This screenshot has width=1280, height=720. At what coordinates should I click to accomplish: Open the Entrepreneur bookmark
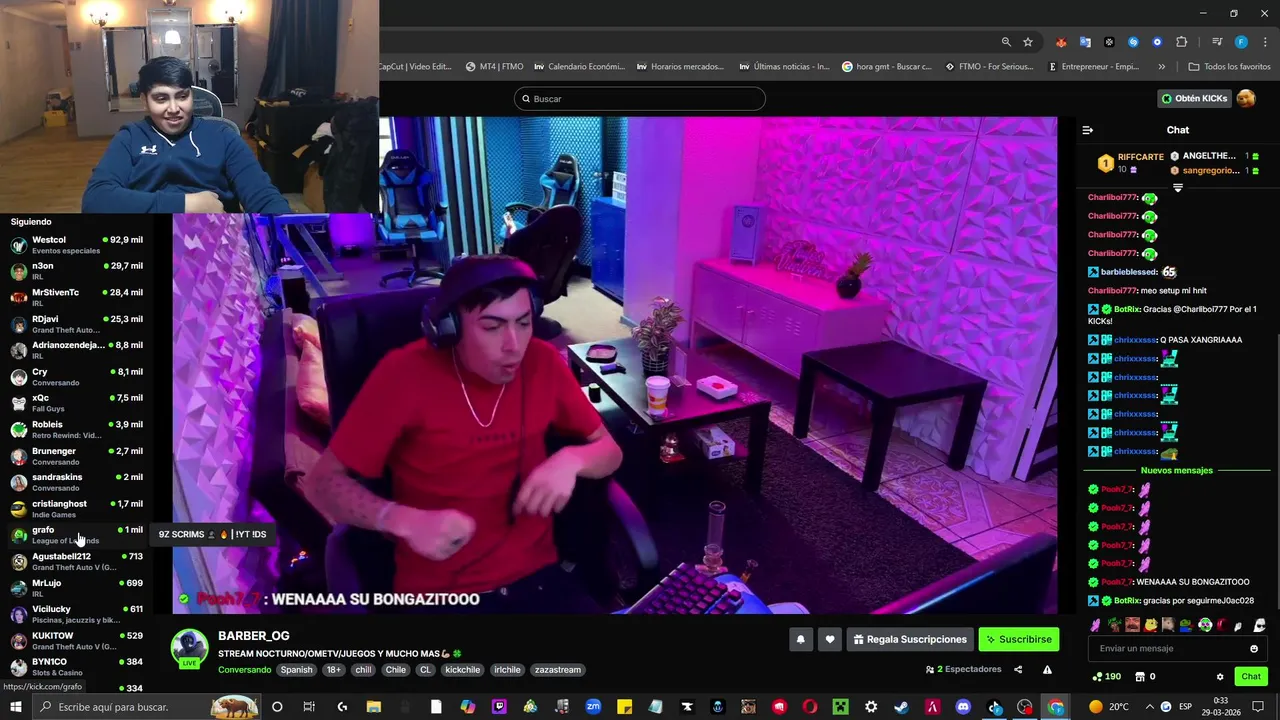1093,67
